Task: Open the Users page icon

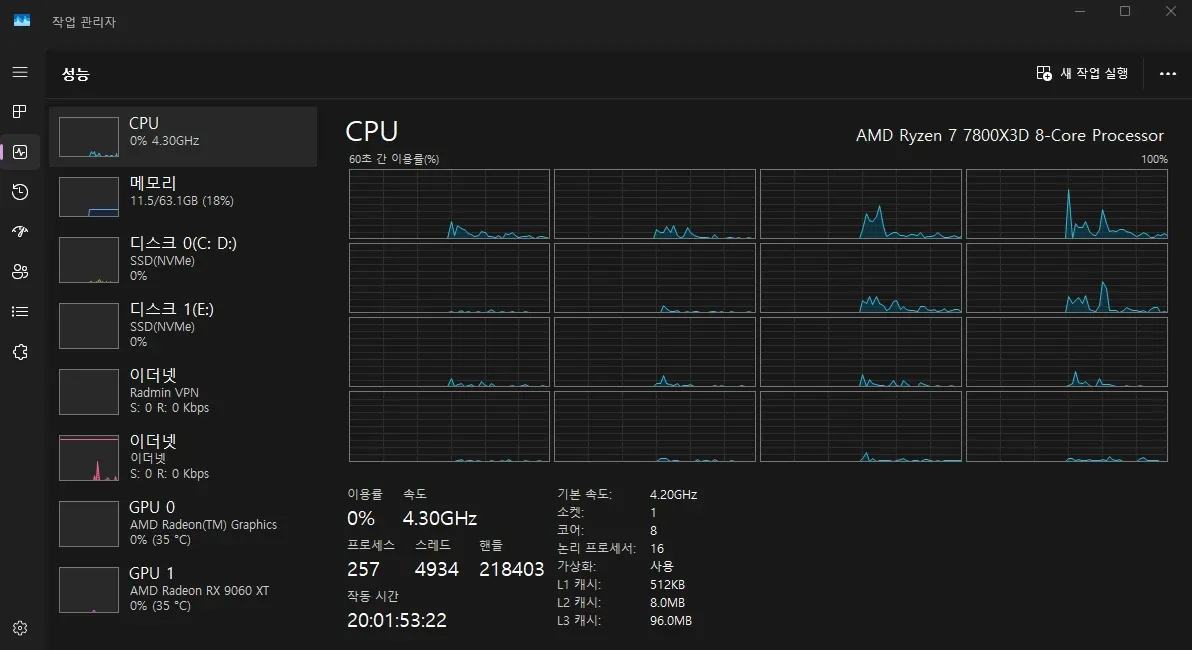Action: (20, 272)
